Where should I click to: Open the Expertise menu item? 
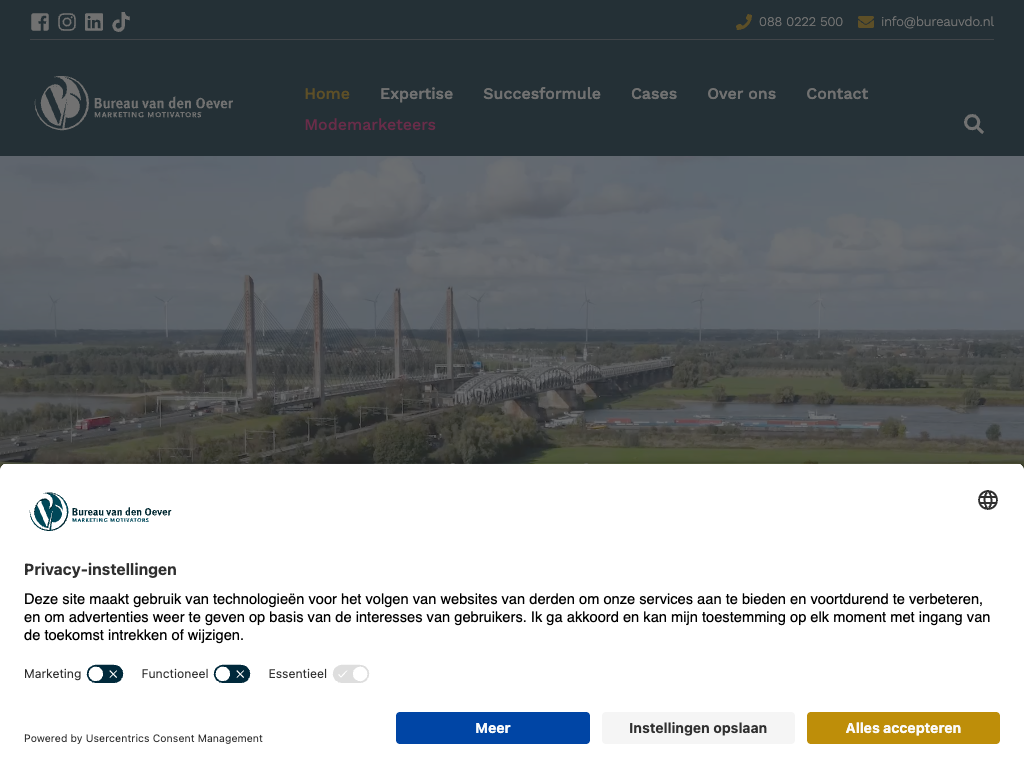416,94
